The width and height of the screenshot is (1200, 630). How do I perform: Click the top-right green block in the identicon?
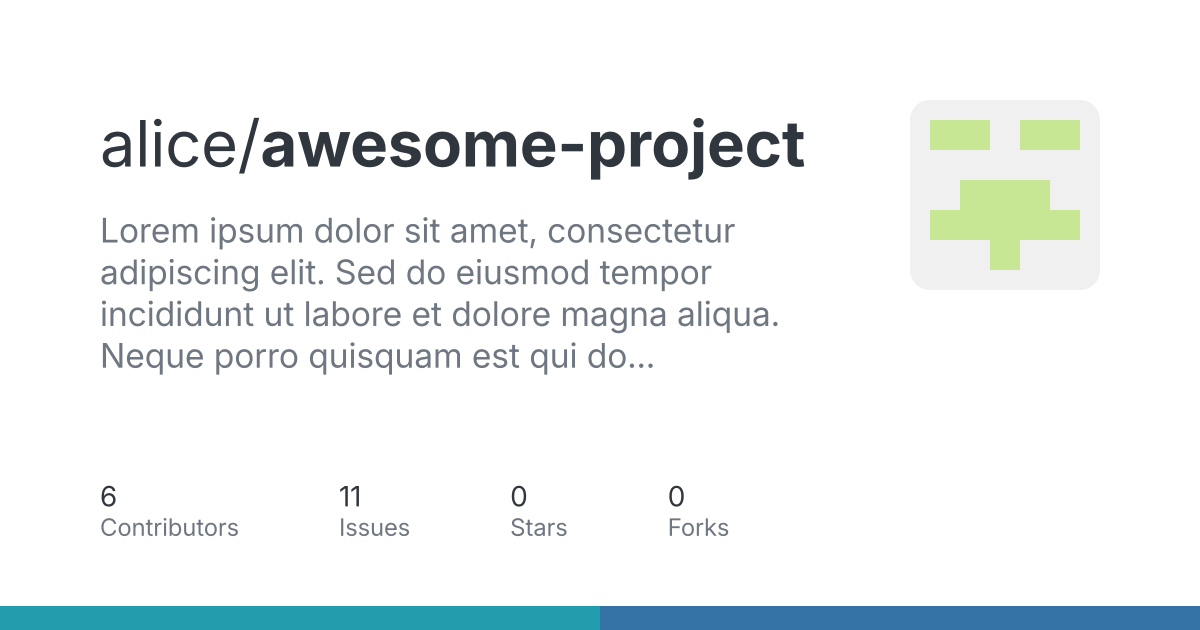tap(1049, 135)
